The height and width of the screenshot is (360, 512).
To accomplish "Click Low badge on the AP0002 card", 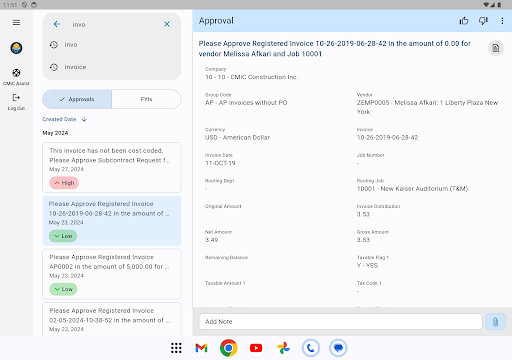I will (63, 289).
